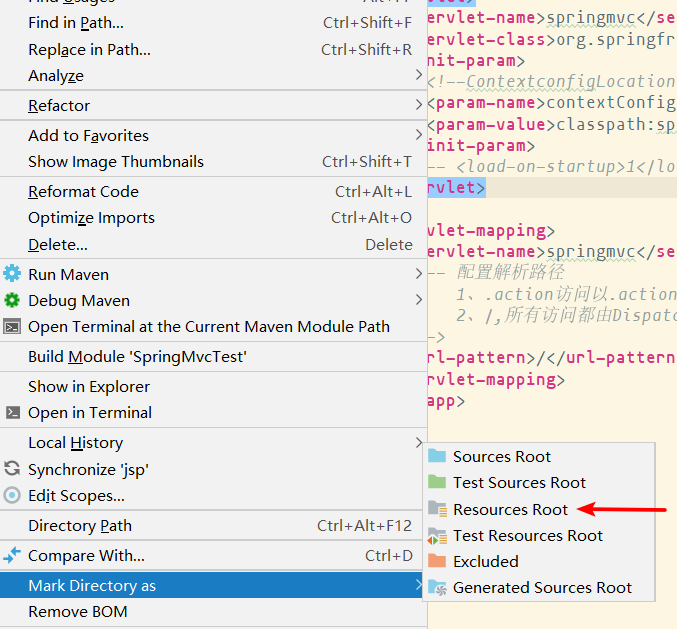Viewport: 677px width, 629px height.
Task: Click the Run Maven gear icon
Action: (x=12, y=274)
